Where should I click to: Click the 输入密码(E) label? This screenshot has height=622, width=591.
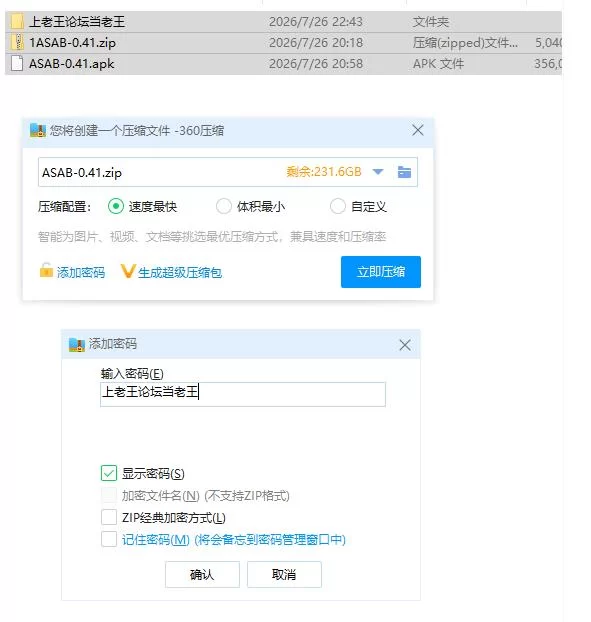(x=132, y=374)
